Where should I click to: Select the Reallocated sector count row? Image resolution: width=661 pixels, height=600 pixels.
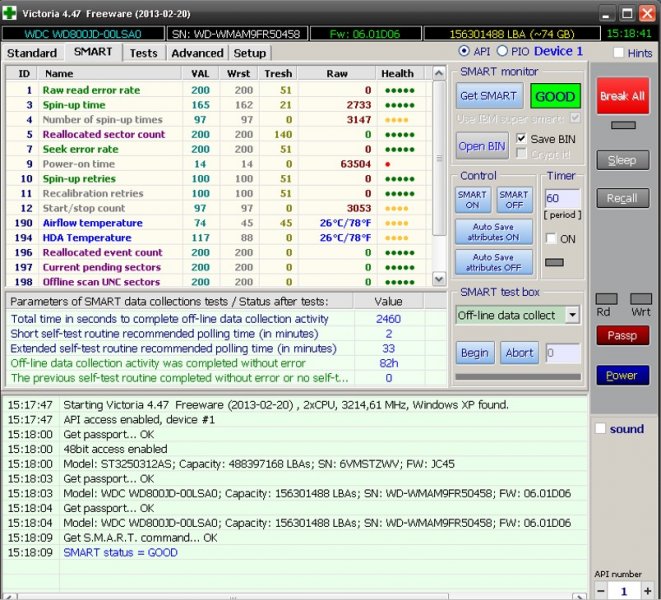219,135
